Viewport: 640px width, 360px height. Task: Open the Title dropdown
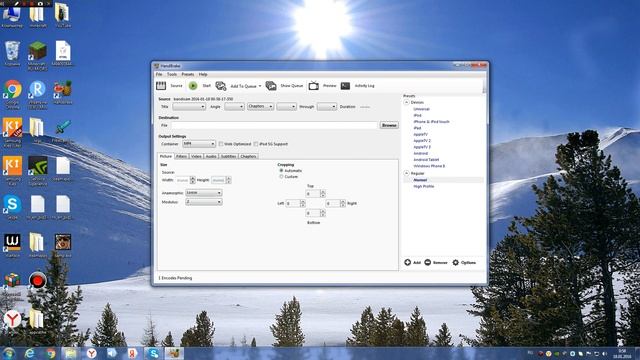point(189,107)
